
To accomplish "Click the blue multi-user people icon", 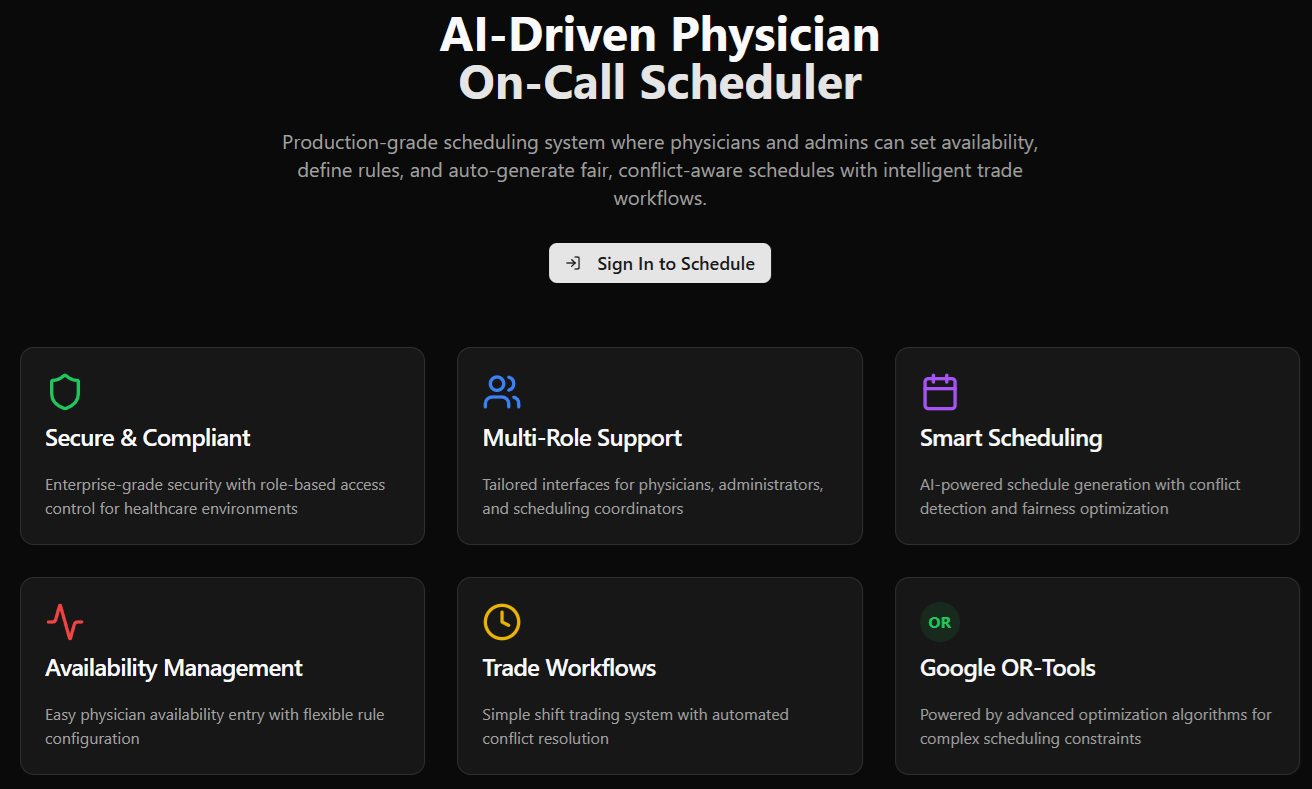I will pyautogui.click(x=501, y=392).
